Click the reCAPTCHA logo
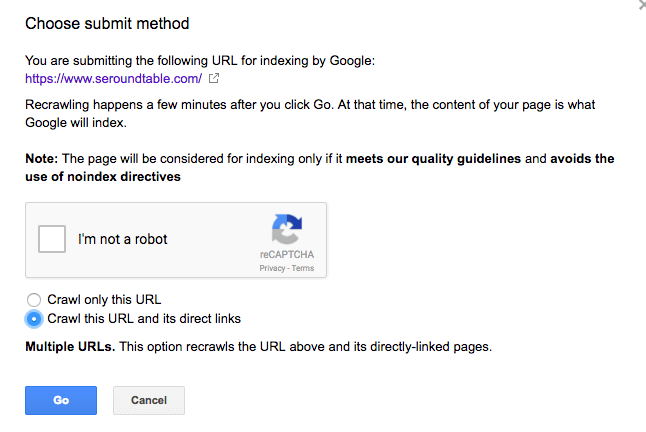The width and height of the screenshot is (646, 432). [287, 230]
